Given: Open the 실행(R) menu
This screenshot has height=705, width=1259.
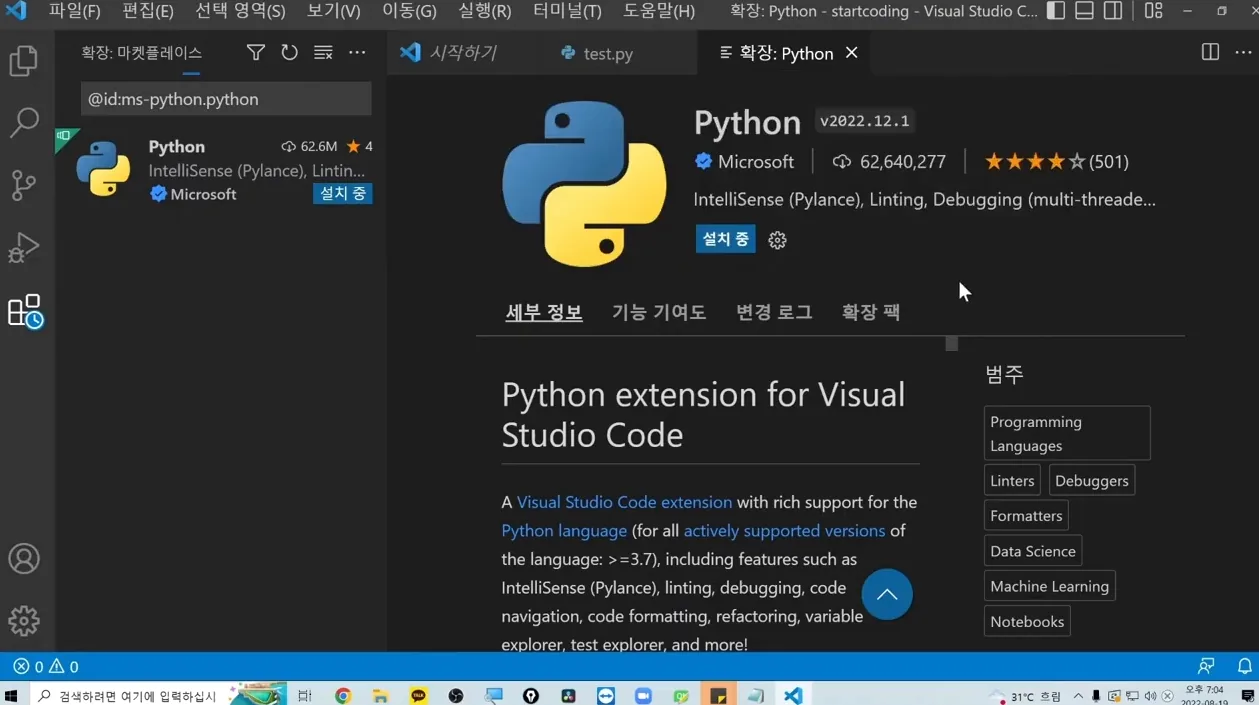Looking at the screenshot, I should click(485, 11).
